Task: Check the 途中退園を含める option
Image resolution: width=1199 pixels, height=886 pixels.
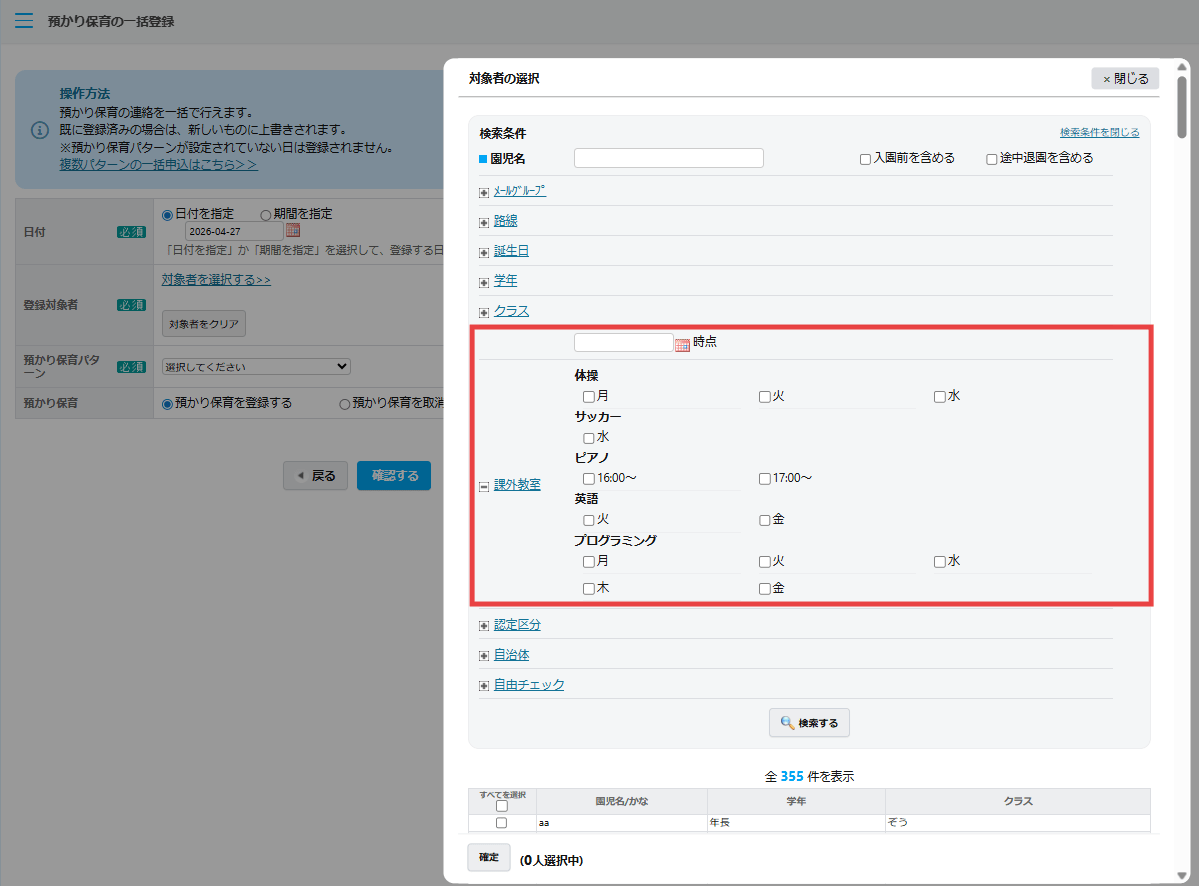Action: point(991,157)
